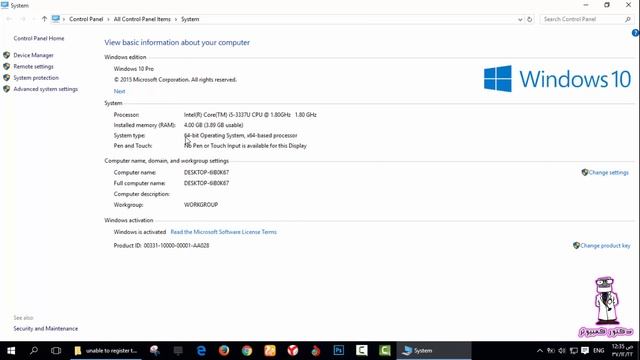
Task: Show hidden system tray icons
Action: pos(540,351)
